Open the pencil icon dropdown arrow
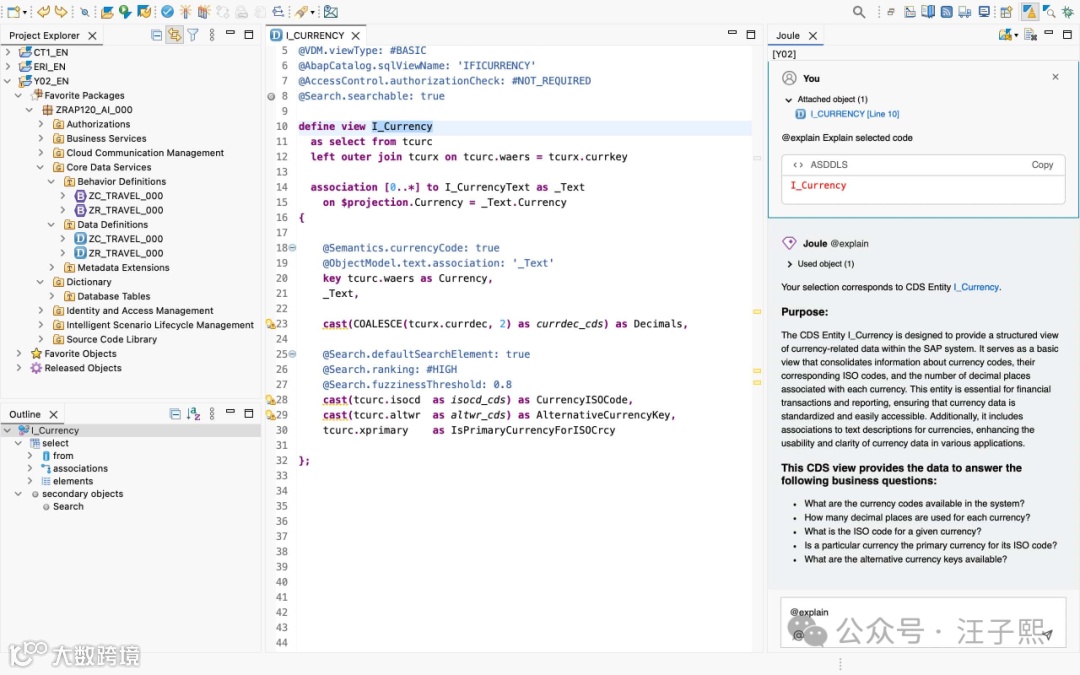The width and height of the screenshot is (1080, 675). [313, 12]
